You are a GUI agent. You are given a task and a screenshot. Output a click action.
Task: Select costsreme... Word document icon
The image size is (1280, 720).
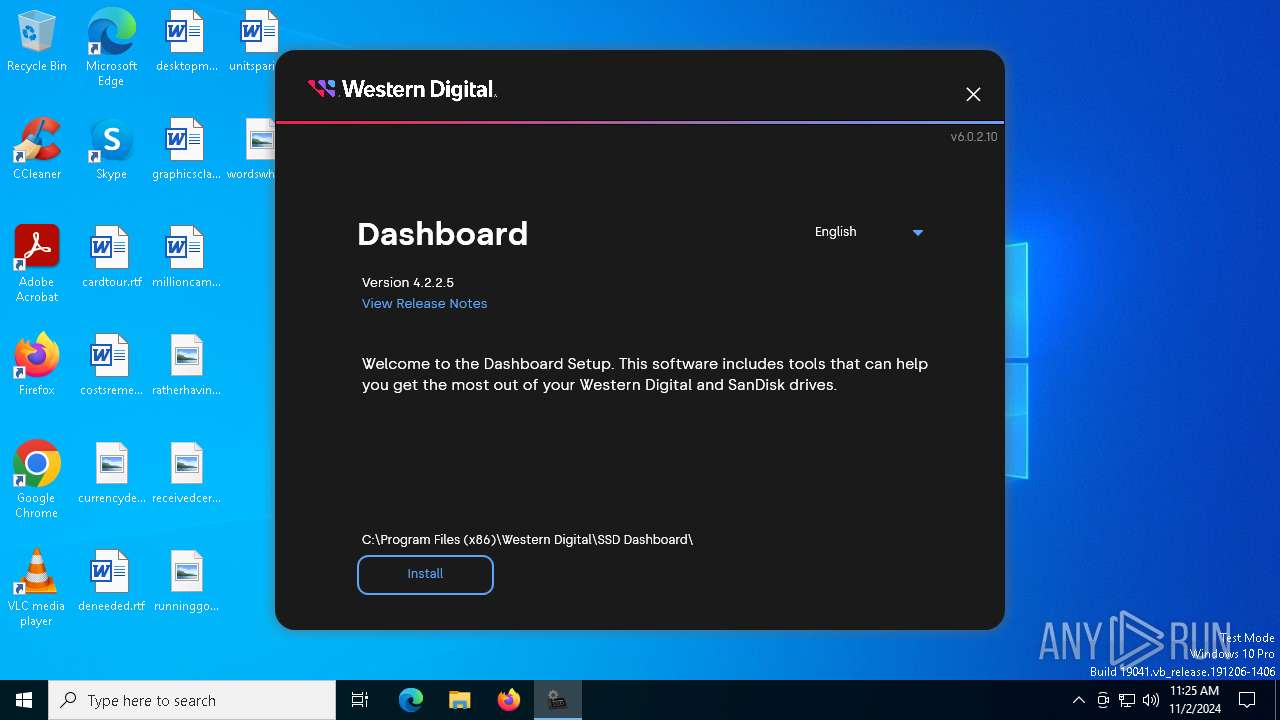click(x=111, y=366)
